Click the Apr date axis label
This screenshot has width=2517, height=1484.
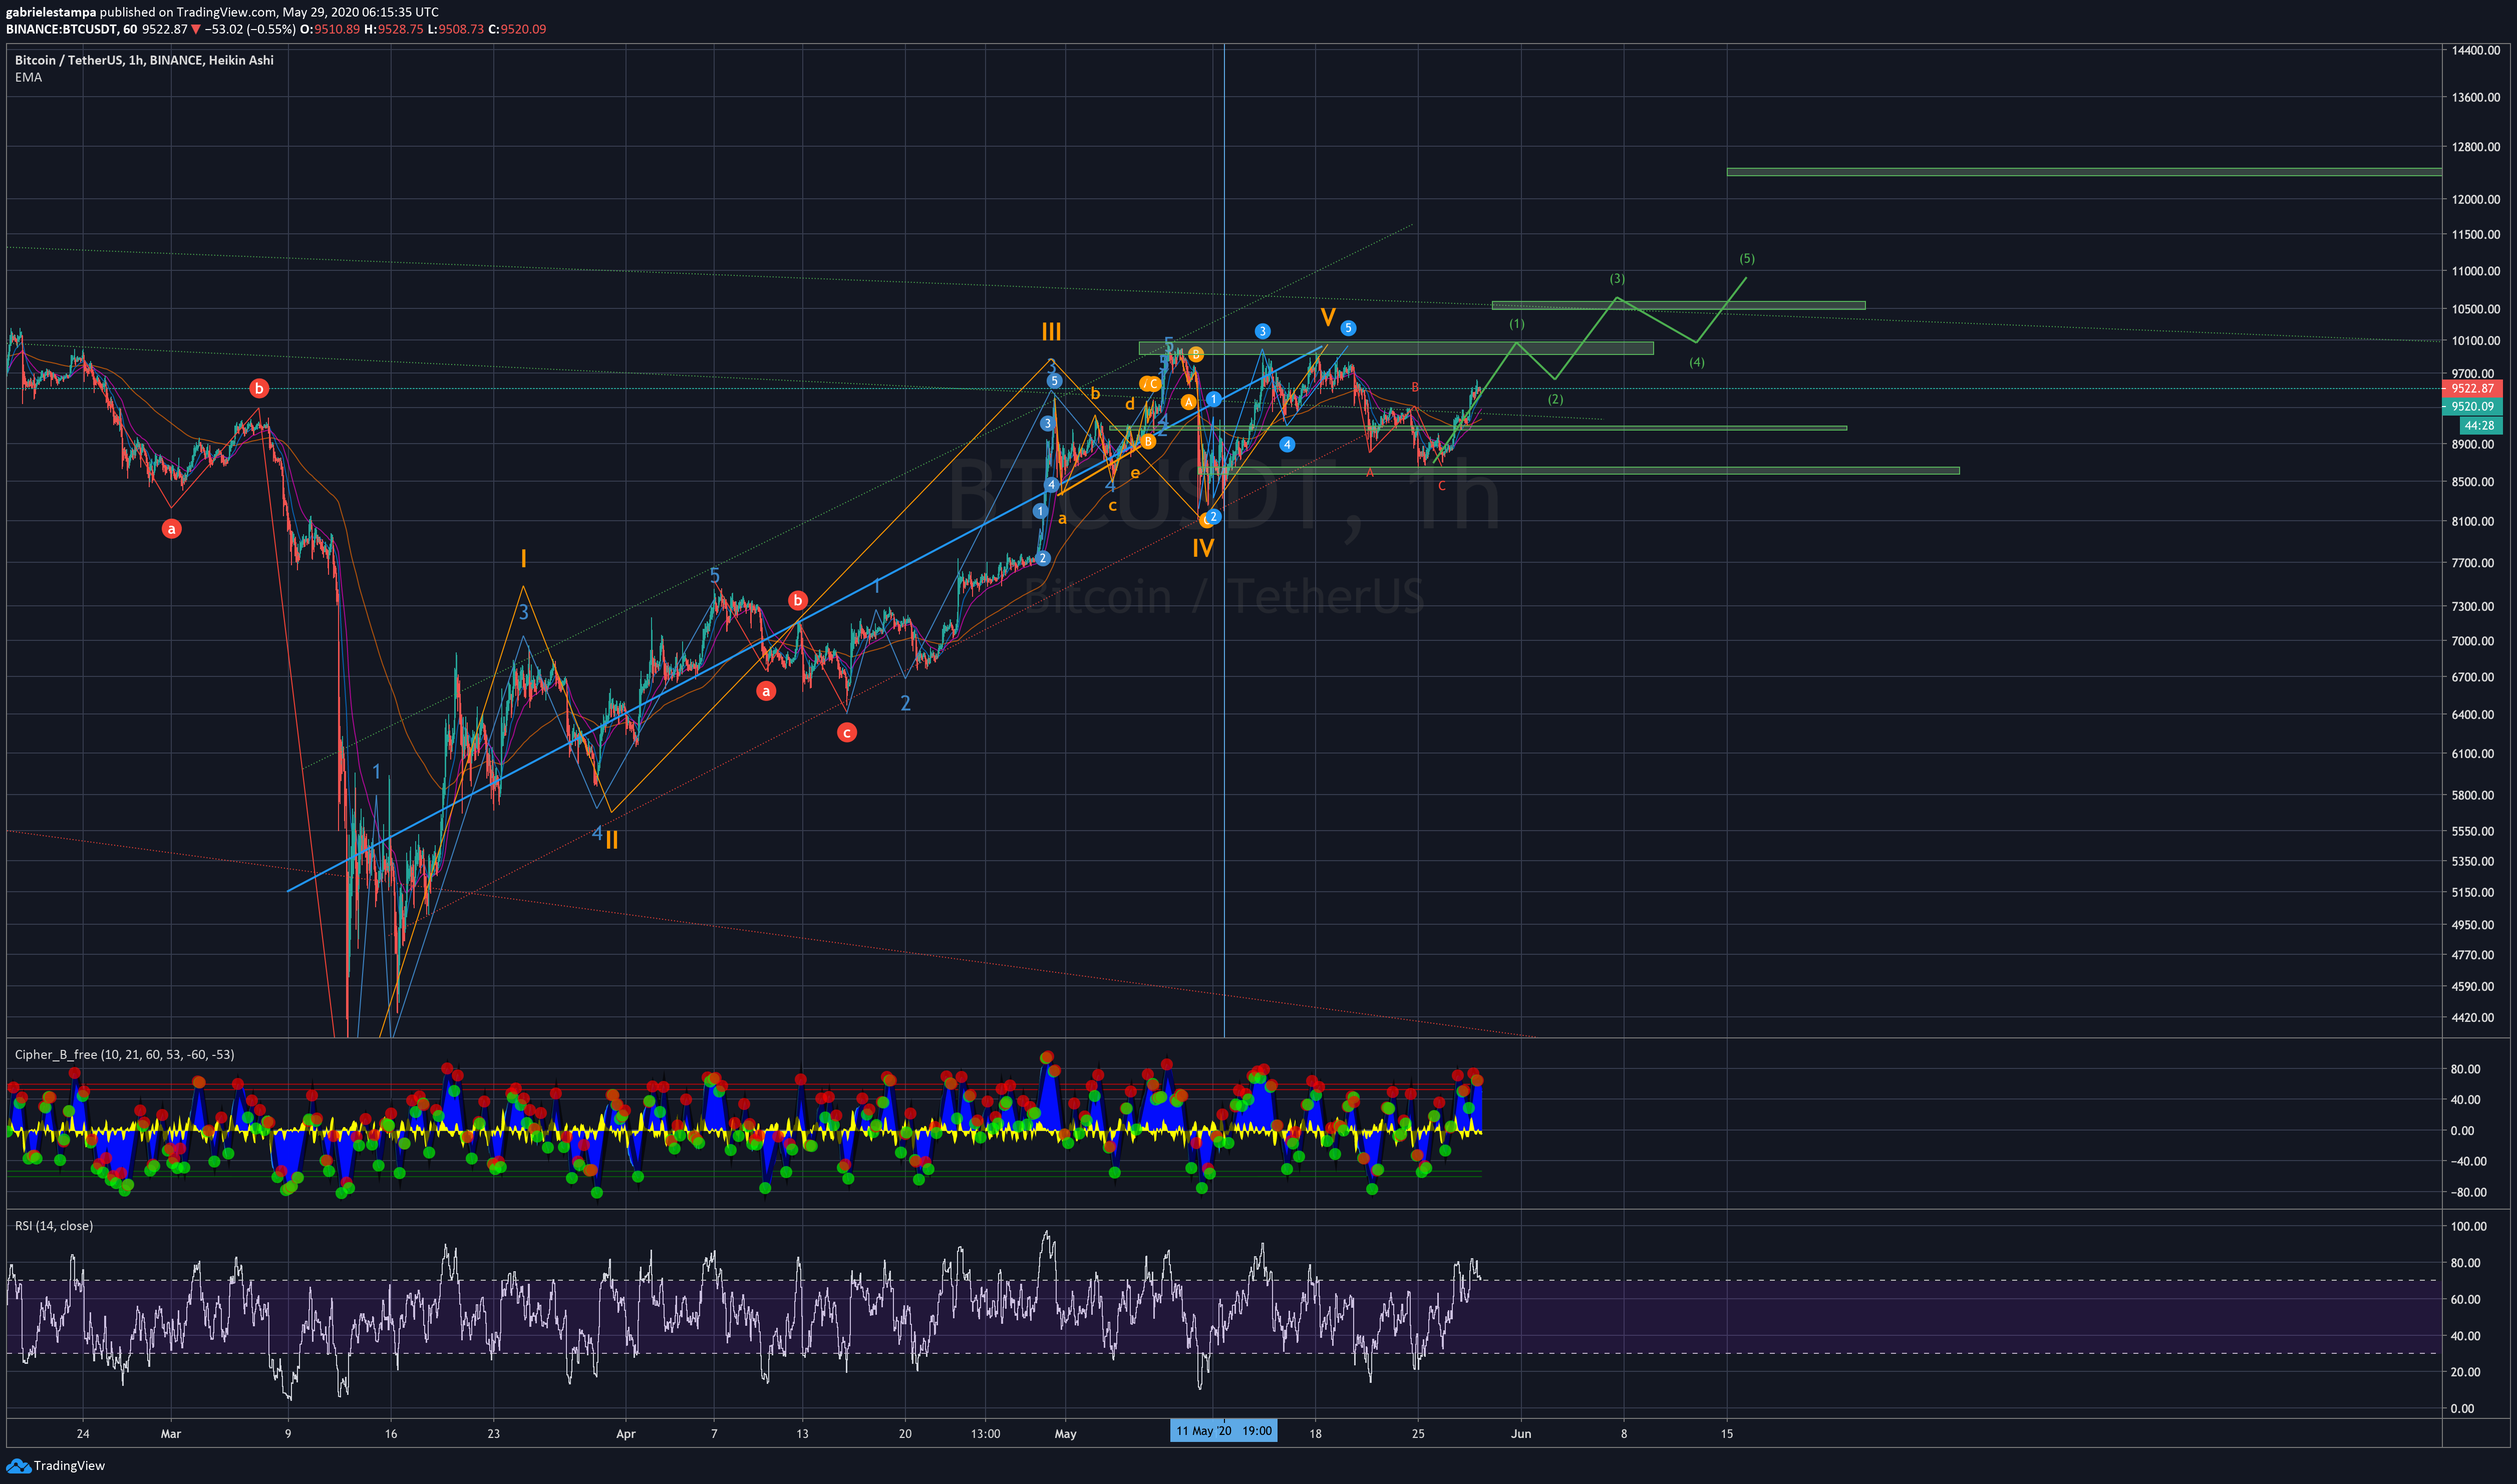pos(626,1433)
